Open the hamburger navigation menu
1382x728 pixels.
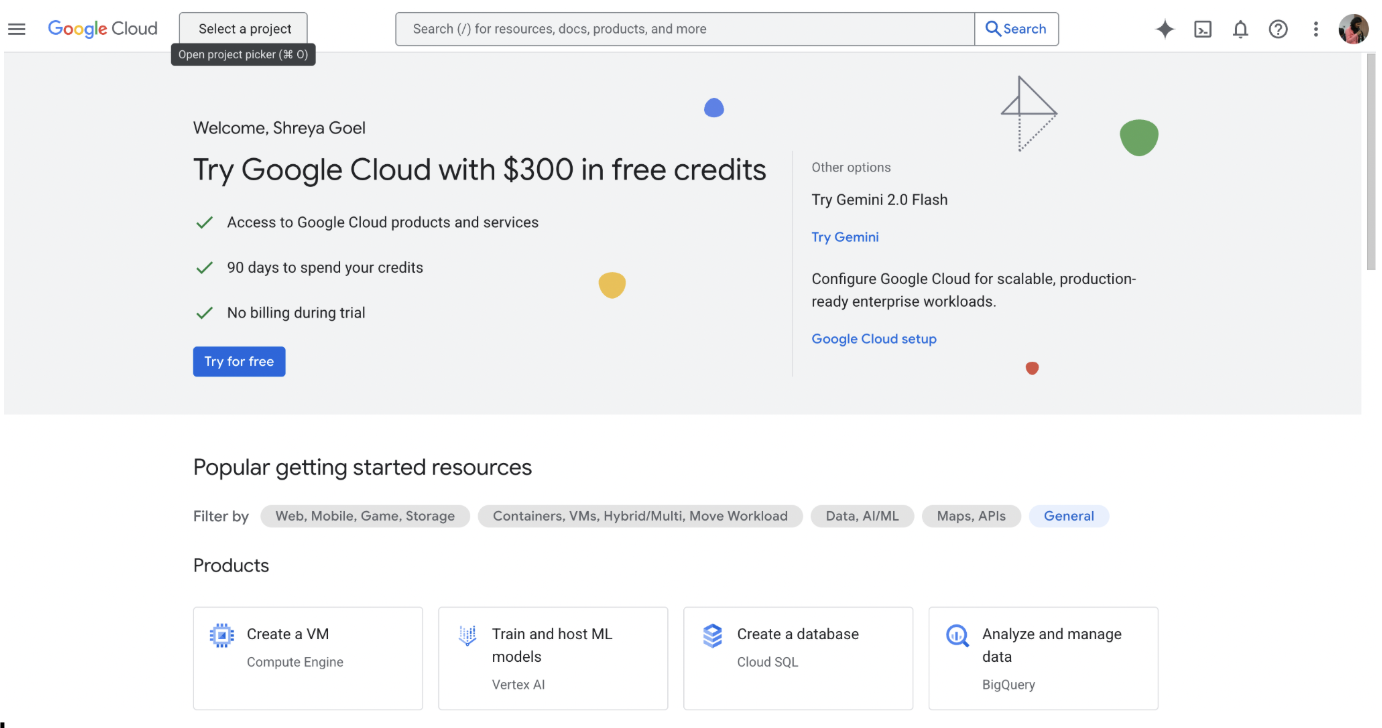point(16,29)
